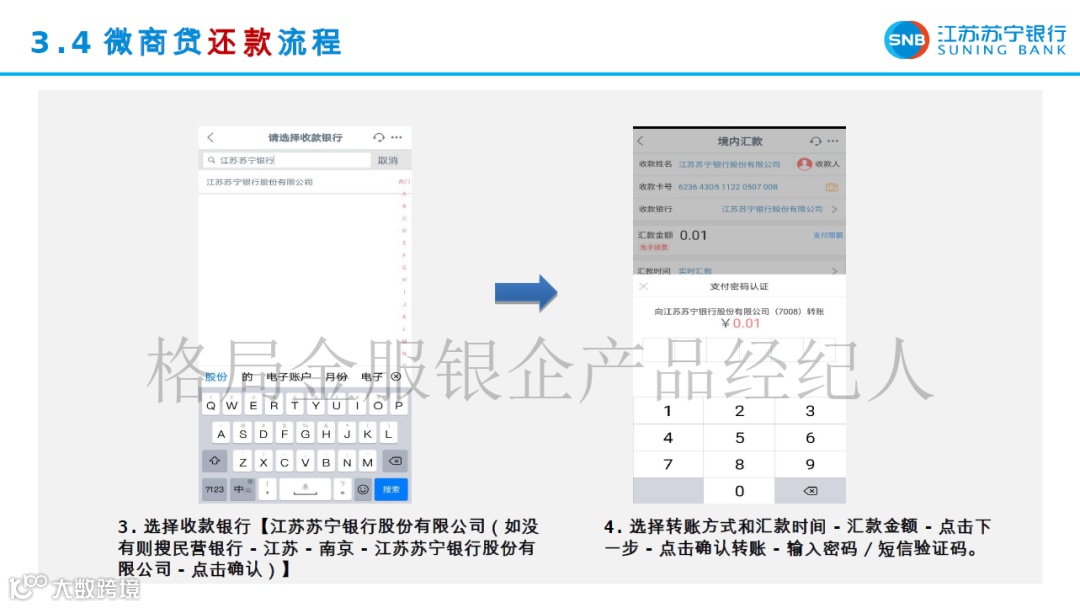
Task: Tap digit 9 on the numeric keypad
Action: click(x=810, y=465)
